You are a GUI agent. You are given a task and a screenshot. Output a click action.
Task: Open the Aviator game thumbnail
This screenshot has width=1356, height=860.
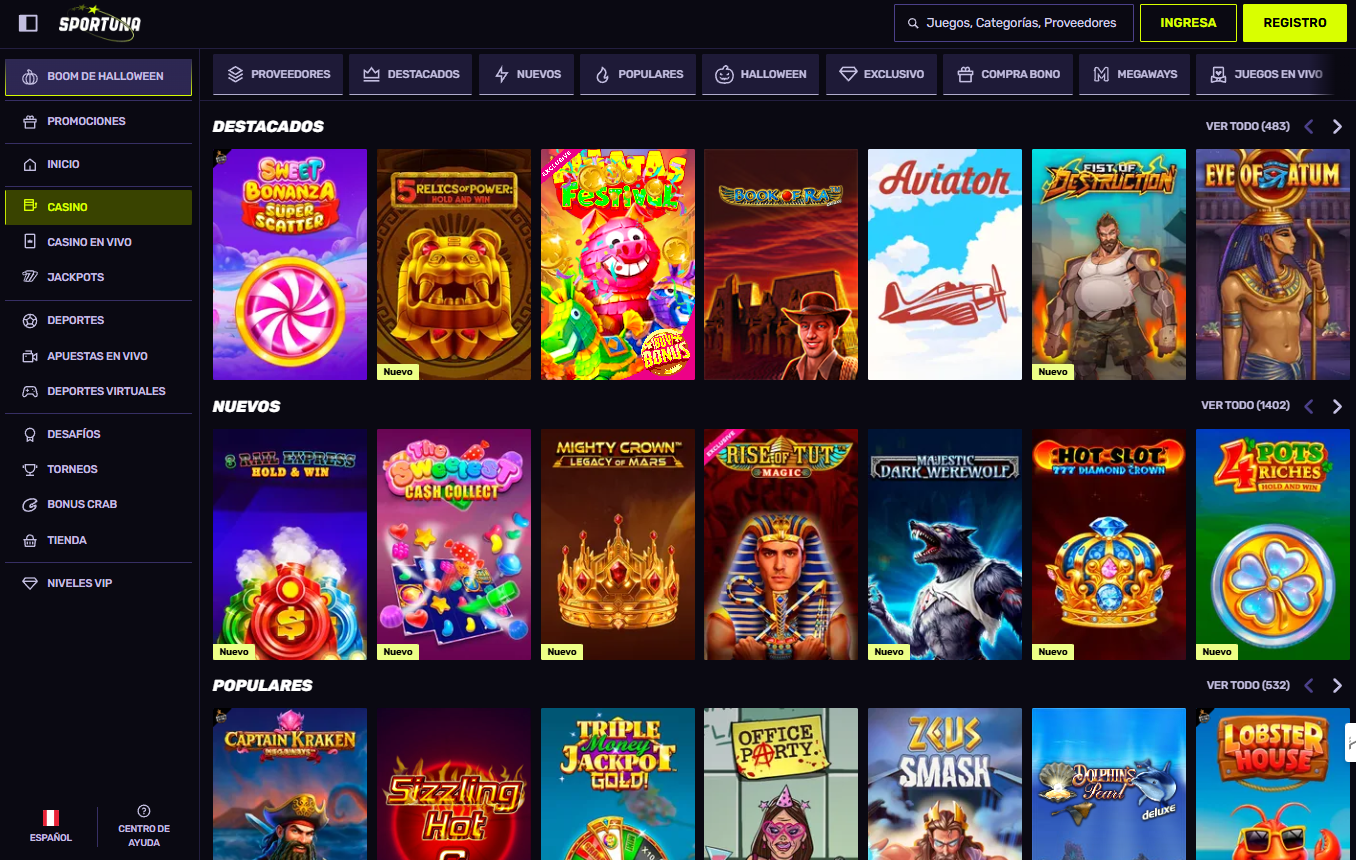(945, 265)
